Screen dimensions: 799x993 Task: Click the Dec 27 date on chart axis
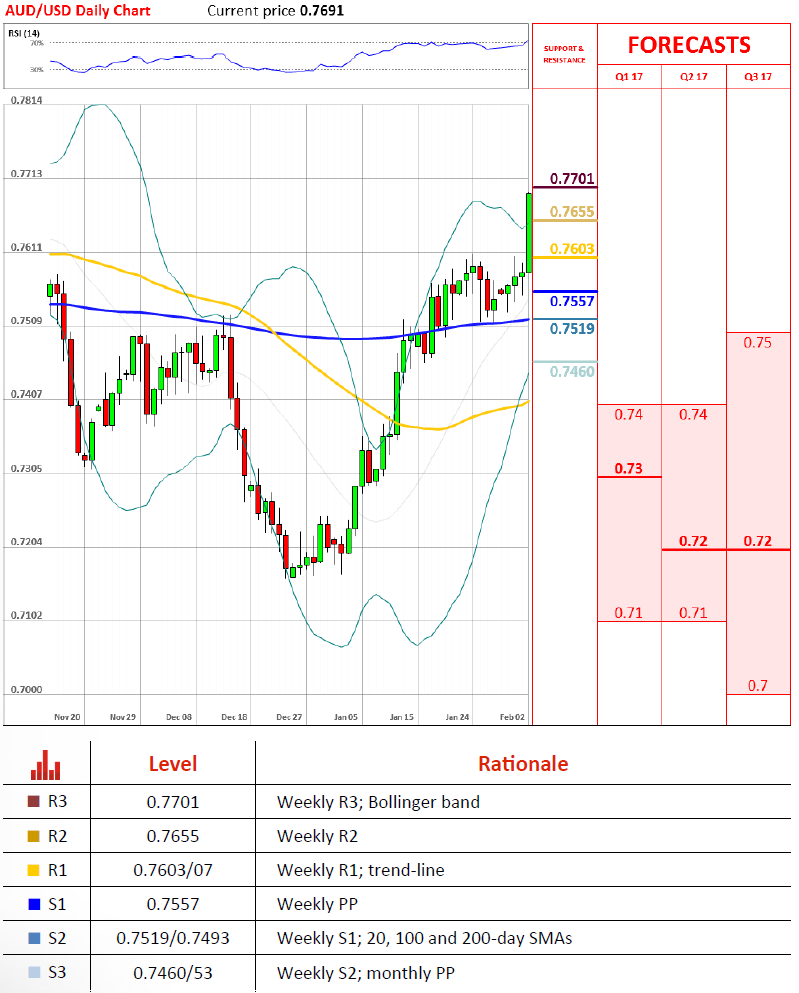coord(290,717)
